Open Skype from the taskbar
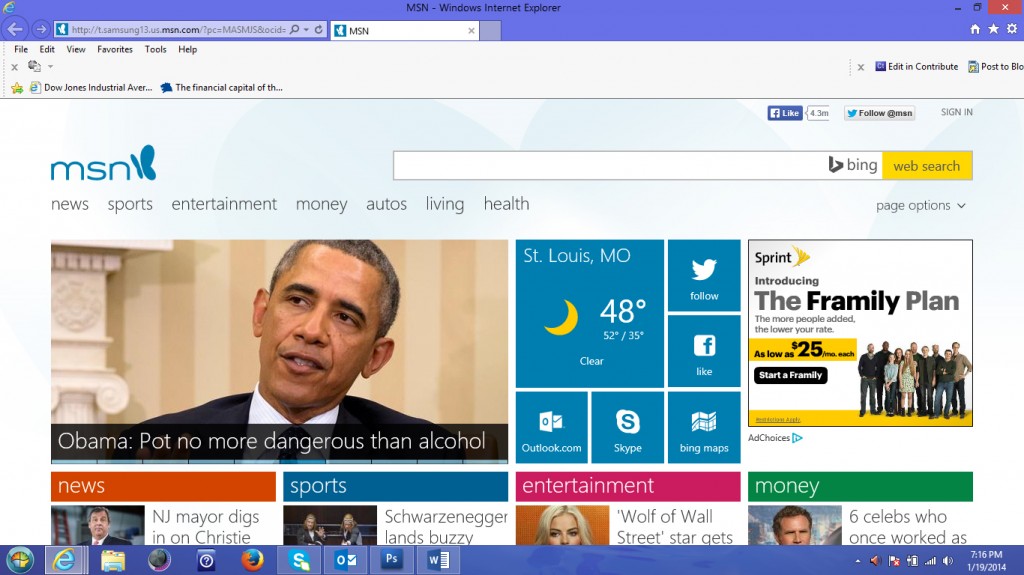Image resolution: width=1024 pixels, height=575 pixels. pyautogui.click(x=299, y=561)
